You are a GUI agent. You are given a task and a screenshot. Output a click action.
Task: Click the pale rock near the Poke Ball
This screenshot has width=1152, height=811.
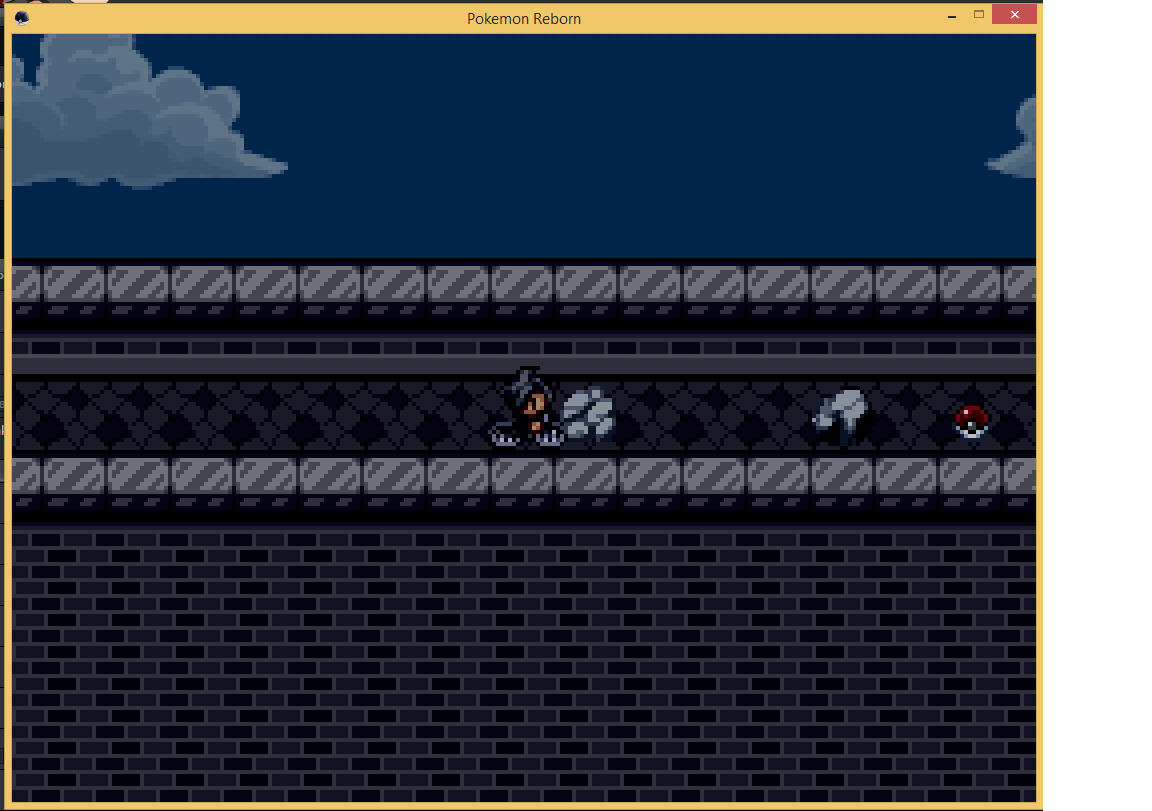(840, 417)
